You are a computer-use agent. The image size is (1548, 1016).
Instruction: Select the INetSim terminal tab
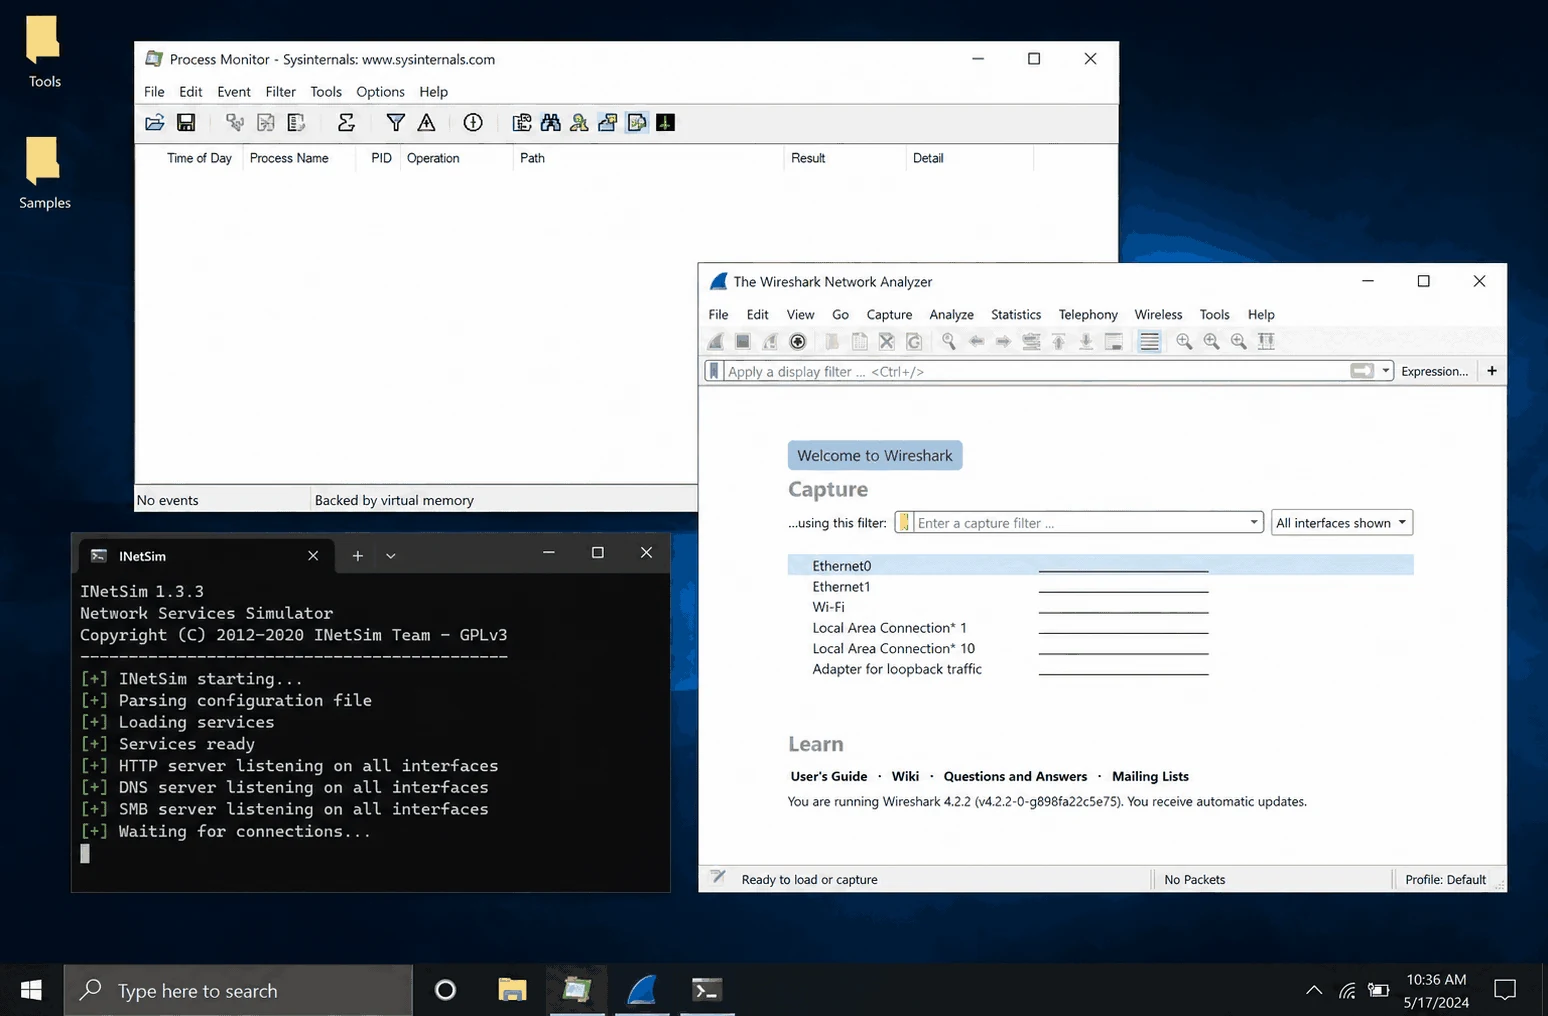(204, 556)
